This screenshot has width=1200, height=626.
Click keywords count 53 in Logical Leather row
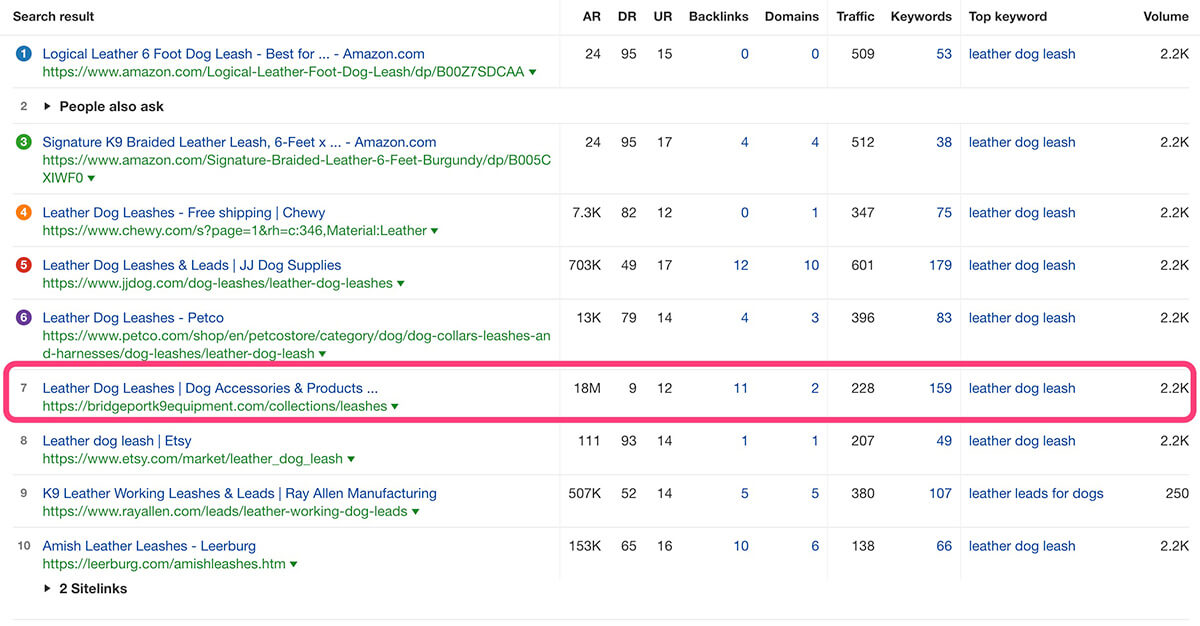(x=944, y=54)
